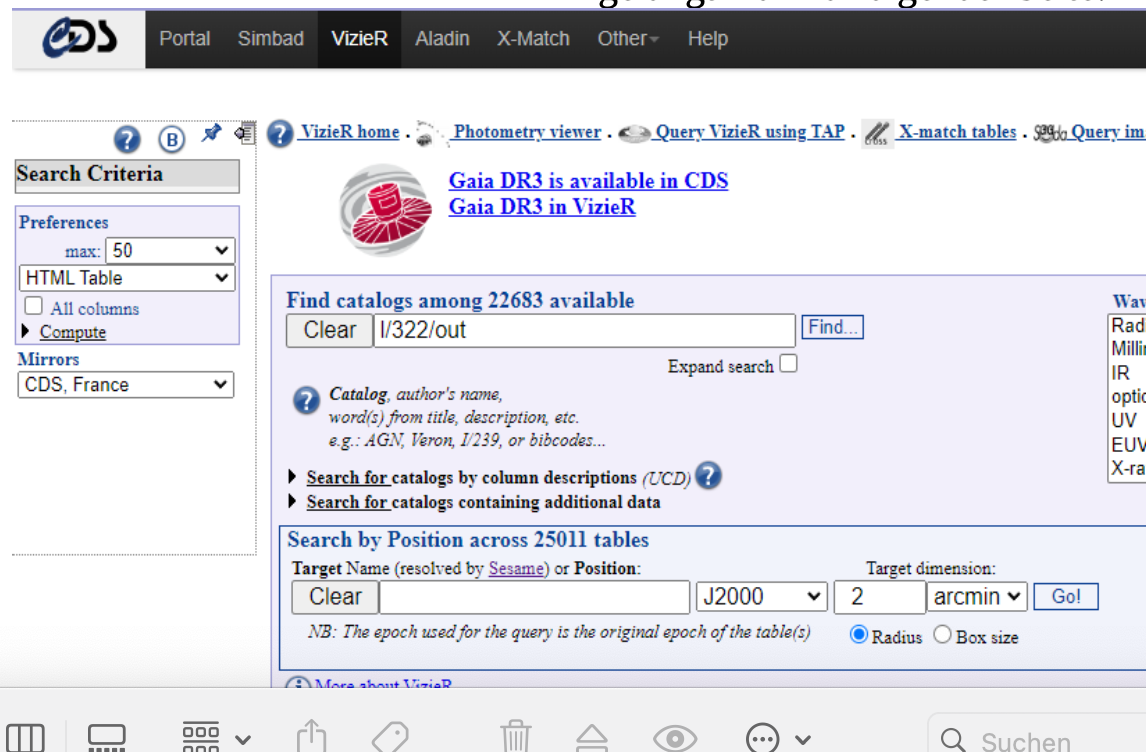This screenshot has width=1146, height=752.
Task: Click the eject icon in bottom toolbar
Action: pos(592,737)
